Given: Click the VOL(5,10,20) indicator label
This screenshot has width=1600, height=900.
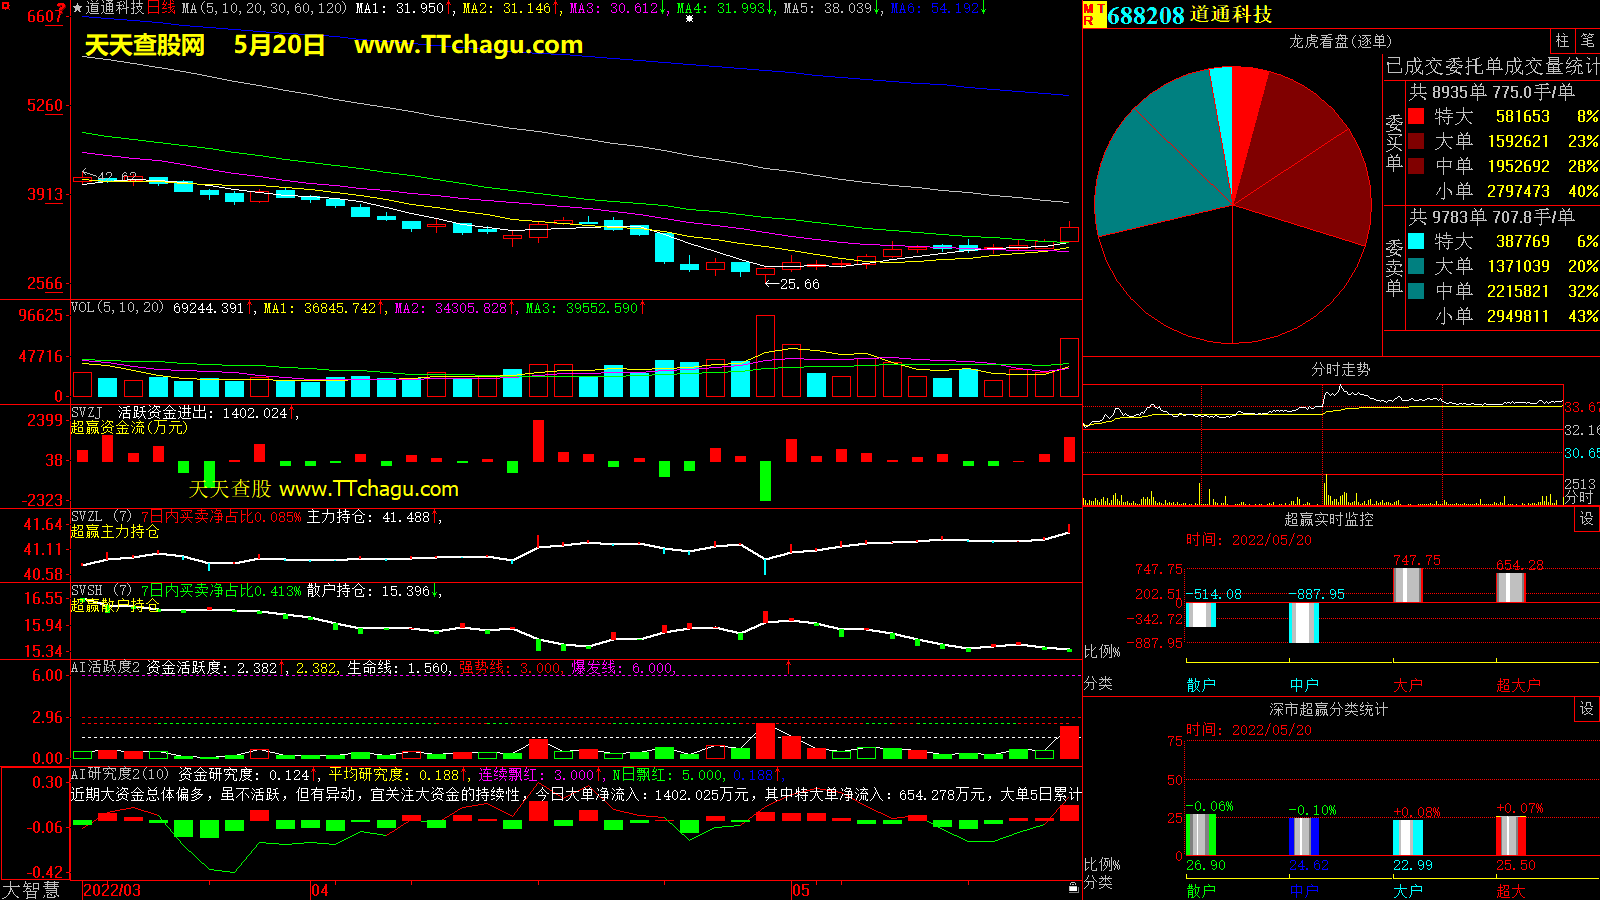Looking at the screenshot, I should point(117,308).
